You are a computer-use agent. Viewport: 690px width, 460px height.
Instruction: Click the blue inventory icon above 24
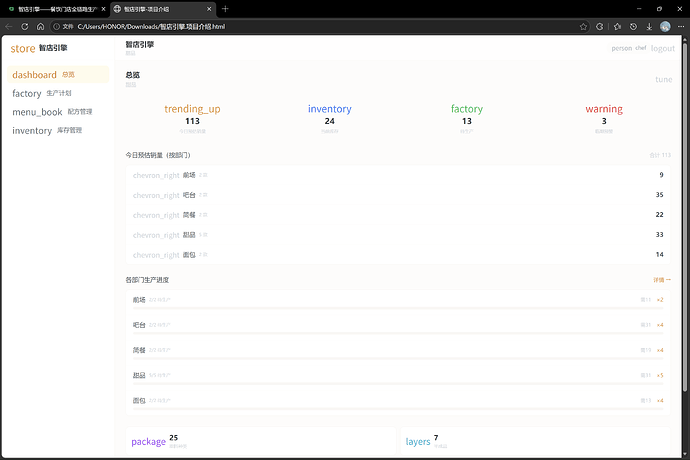click(330, 109)
